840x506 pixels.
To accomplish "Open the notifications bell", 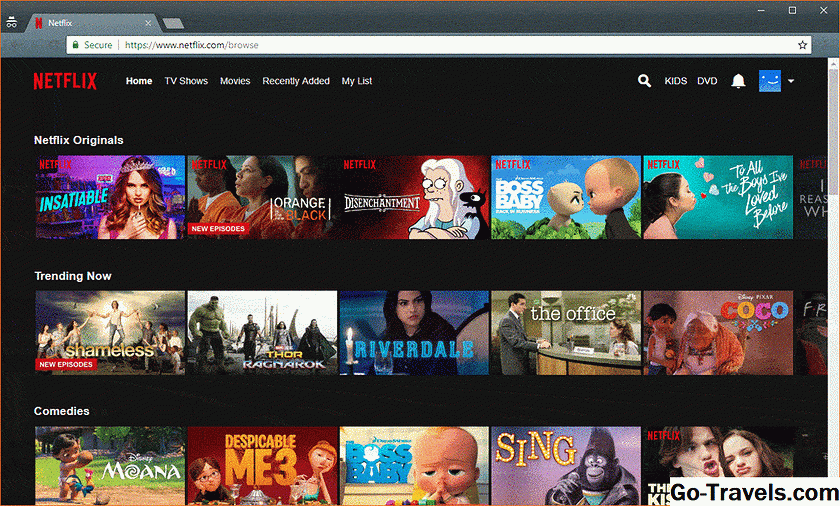I will (738, 81).
